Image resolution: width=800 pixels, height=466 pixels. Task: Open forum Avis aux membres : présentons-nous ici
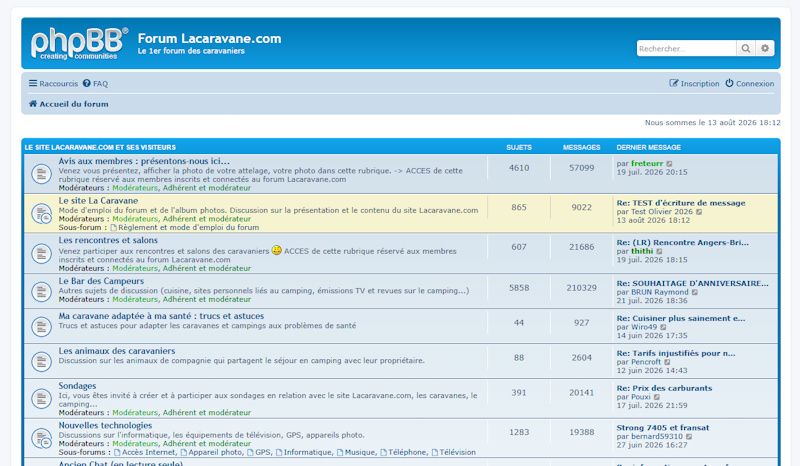click(144, 161)
